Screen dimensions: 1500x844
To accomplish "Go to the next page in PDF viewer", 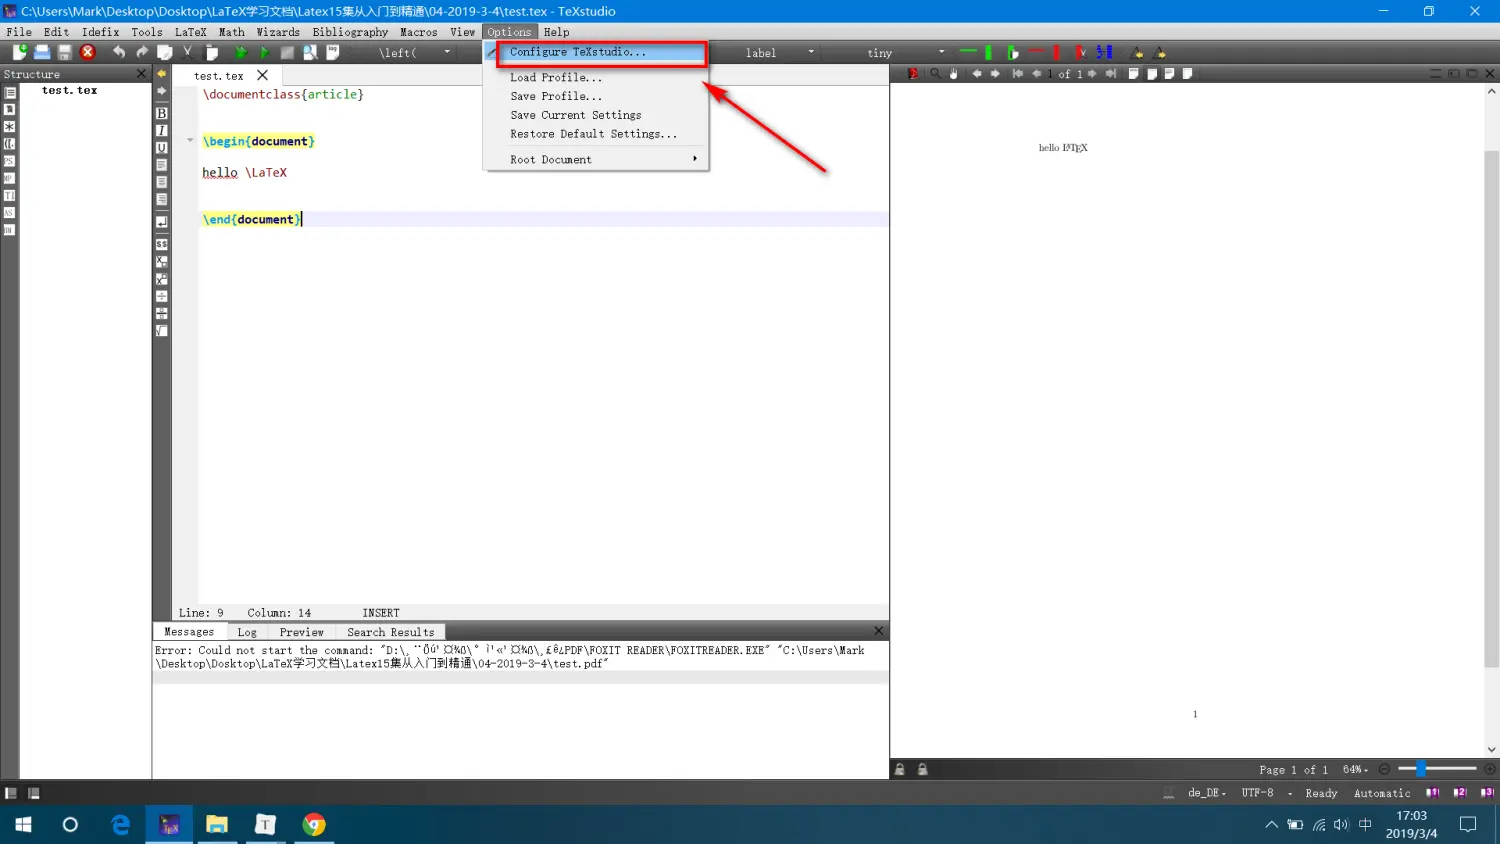I will (1092, 73).
